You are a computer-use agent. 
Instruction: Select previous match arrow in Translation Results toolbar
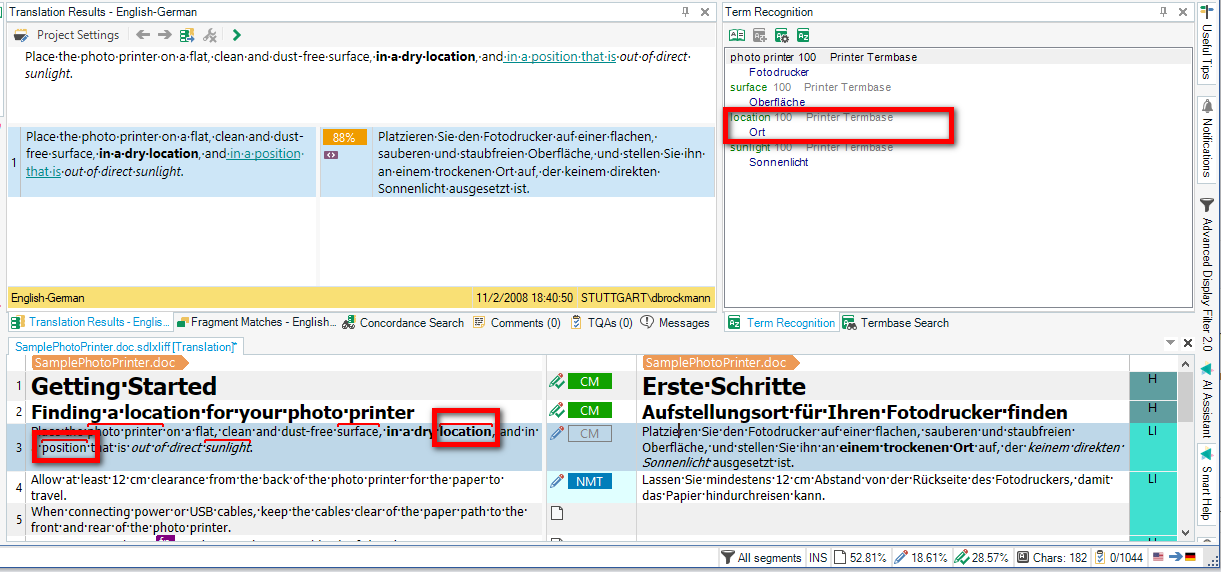143,35
